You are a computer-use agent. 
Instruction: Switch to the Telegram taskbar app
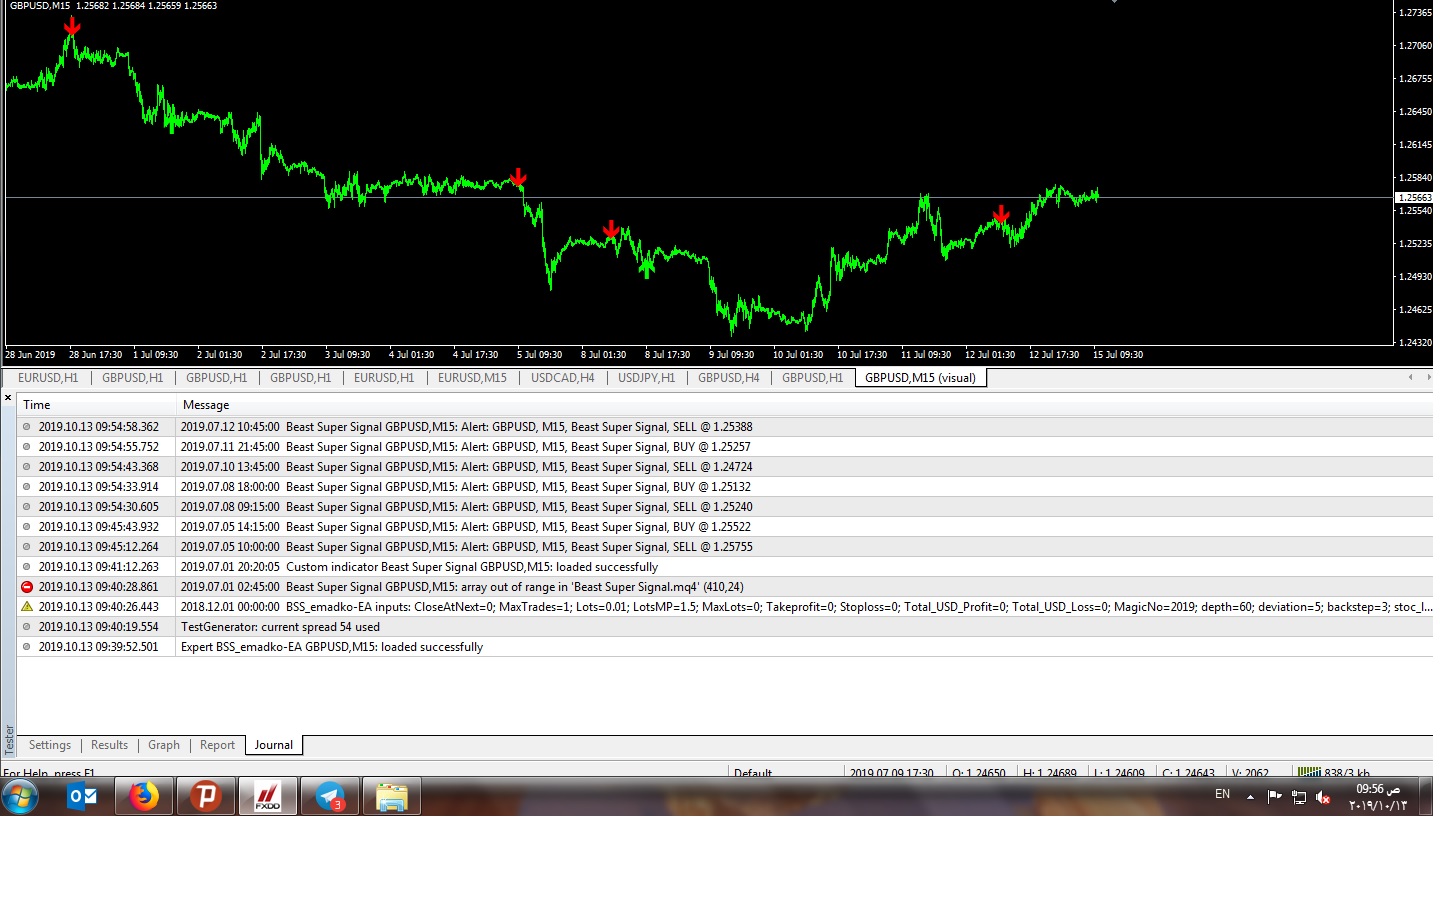click(x=330, y=797)
